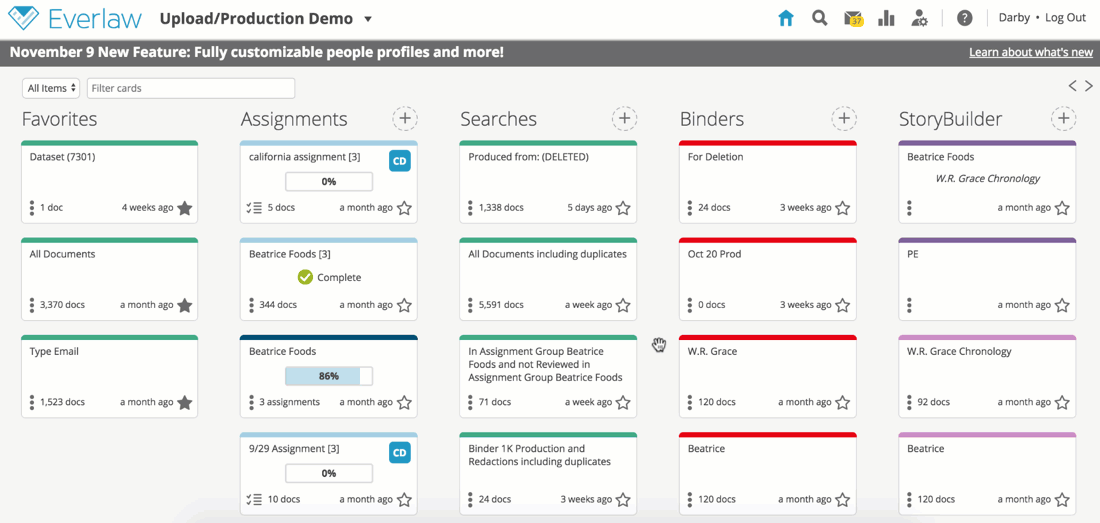1100x523 pixels.
Task: Open project management user-gear icon
Action: coord(920,18)
